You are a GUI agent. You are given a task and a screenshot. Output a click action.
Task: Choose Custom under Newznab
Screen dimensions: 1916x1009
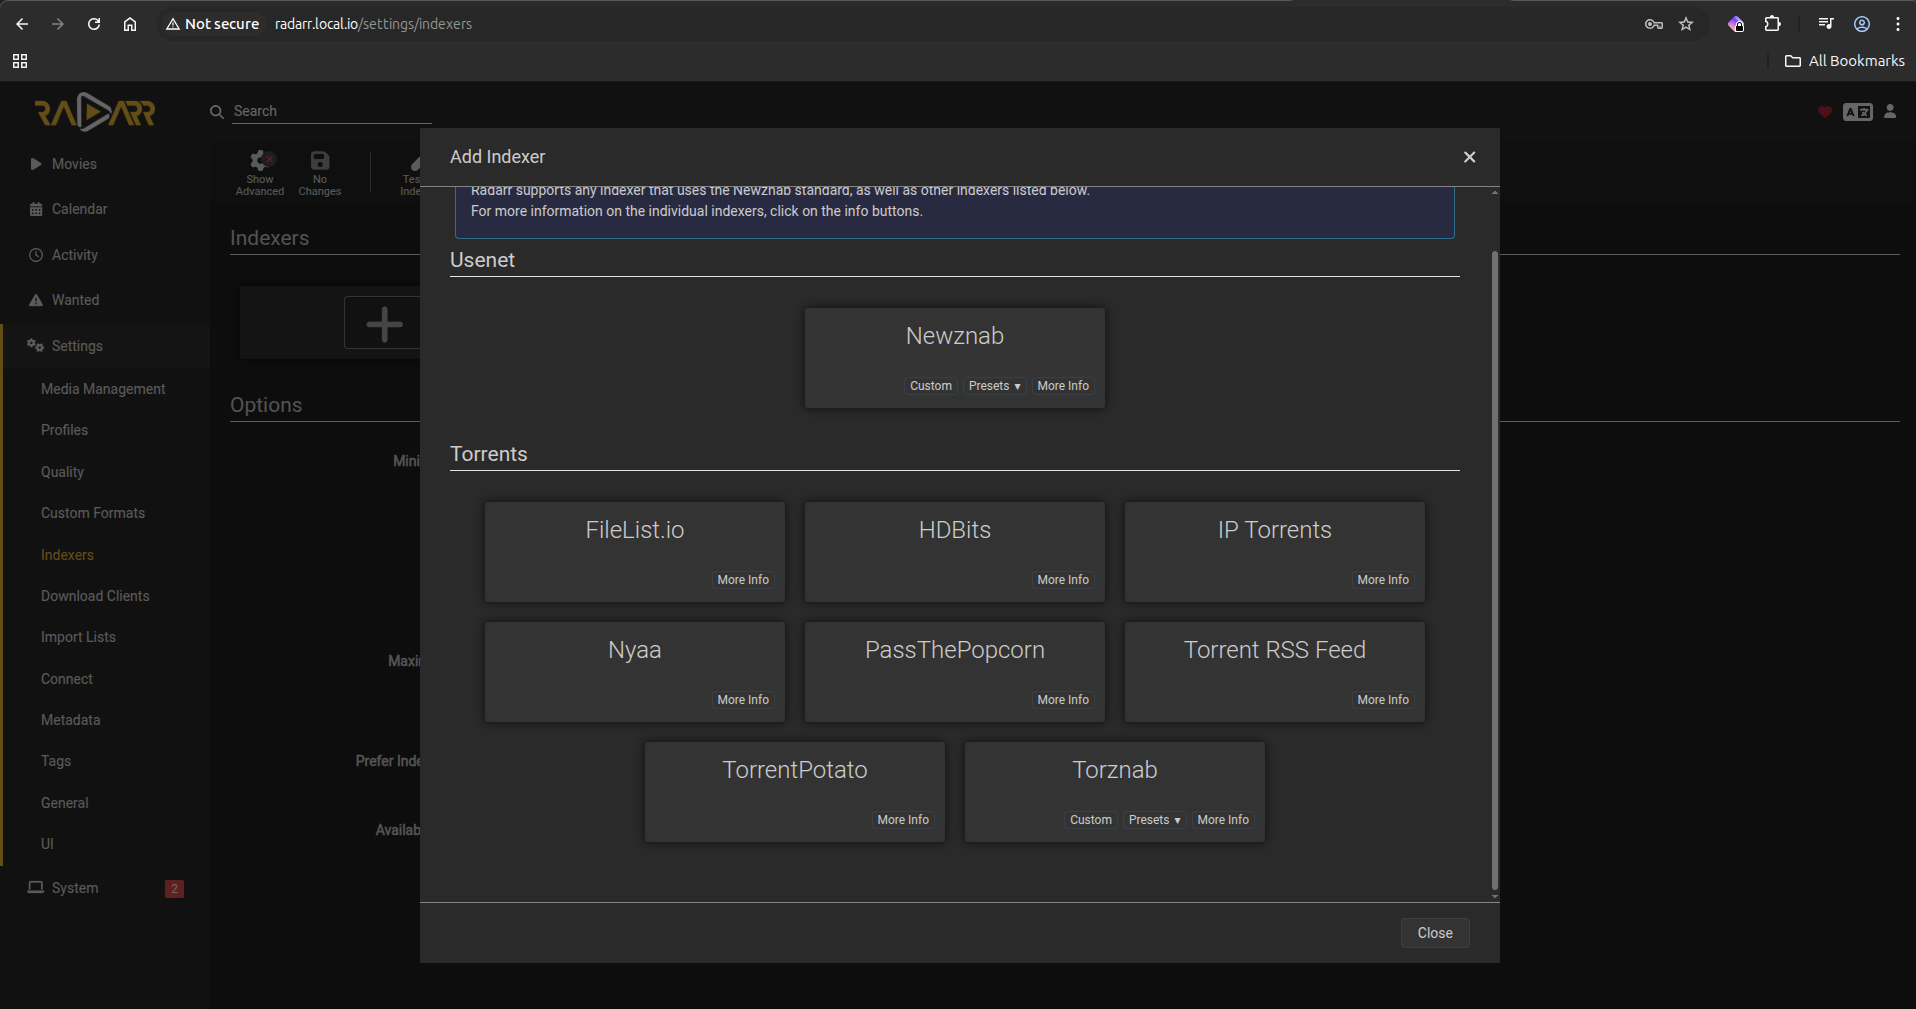931,386
